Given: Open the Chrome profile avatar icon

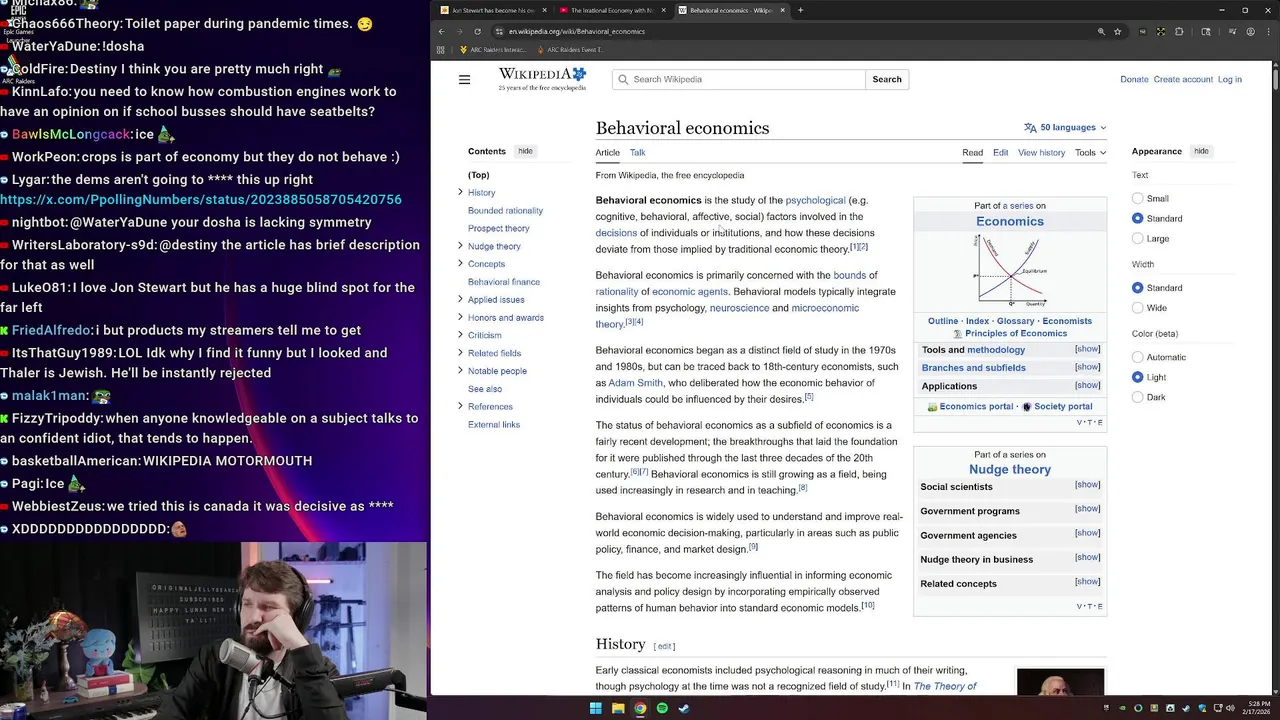Looking at the screenshot, I should click(1251, 32).
